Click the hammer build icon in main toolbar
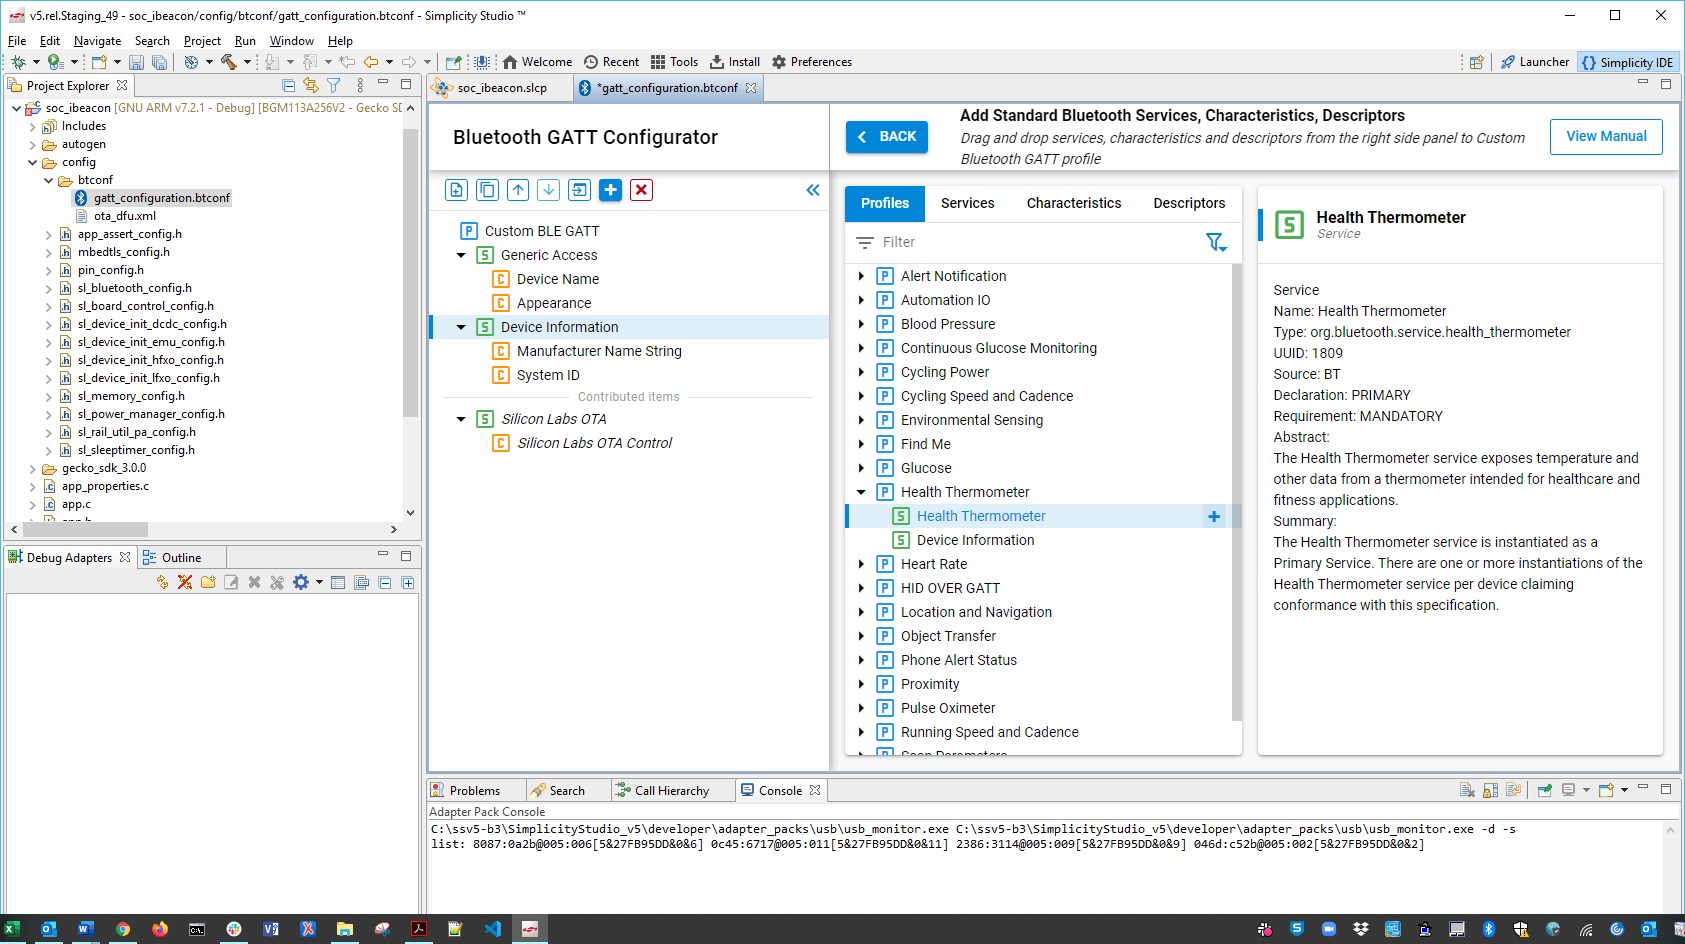 228,62
